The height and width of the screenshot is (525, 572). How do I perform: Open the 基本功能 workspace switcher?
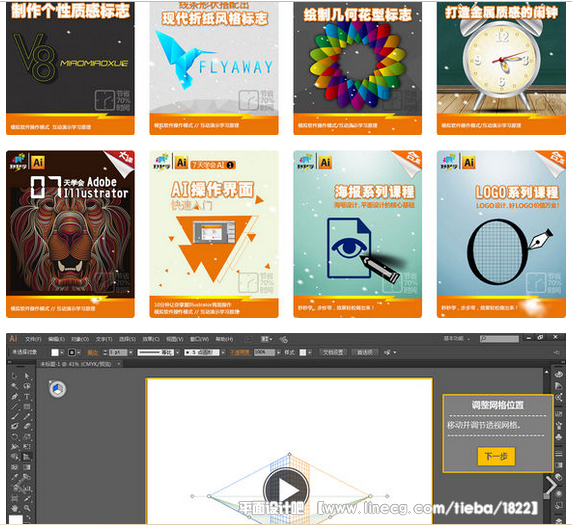456,339
